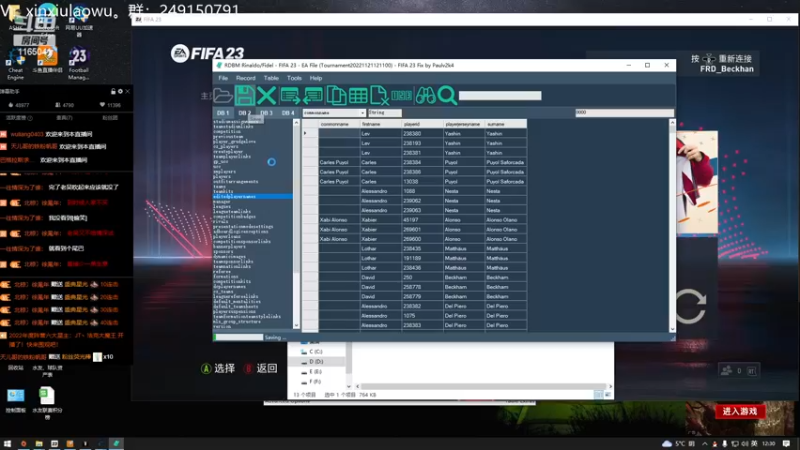Click the Windows Start button
Screen dimensions: 800x450
pos(7,443)
